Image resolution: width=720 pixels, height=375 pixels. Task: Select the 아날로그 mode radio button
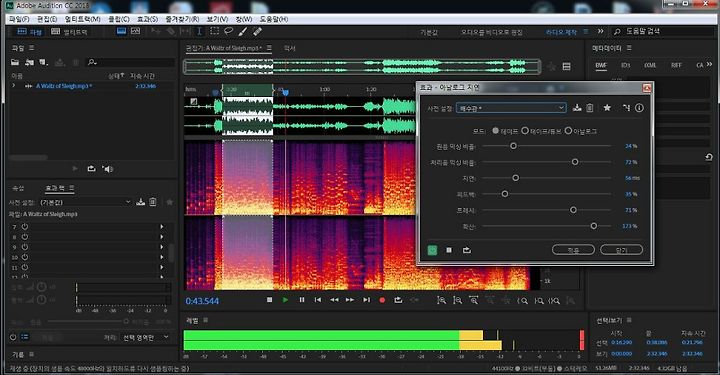coord(568,131)
